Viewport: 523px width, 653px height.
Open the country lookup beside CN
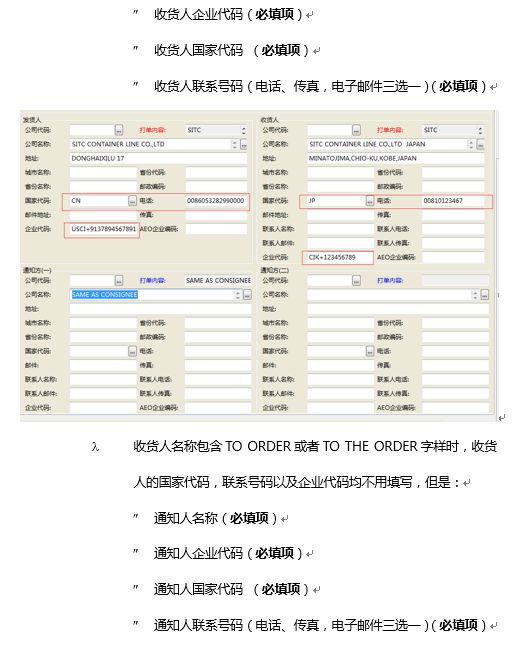(x=132, y=201)
